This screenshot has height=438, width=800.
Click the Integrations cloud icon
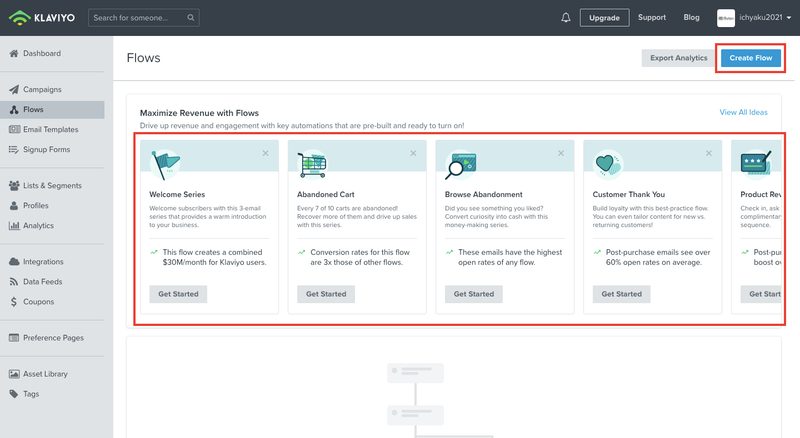pos(14,261)
